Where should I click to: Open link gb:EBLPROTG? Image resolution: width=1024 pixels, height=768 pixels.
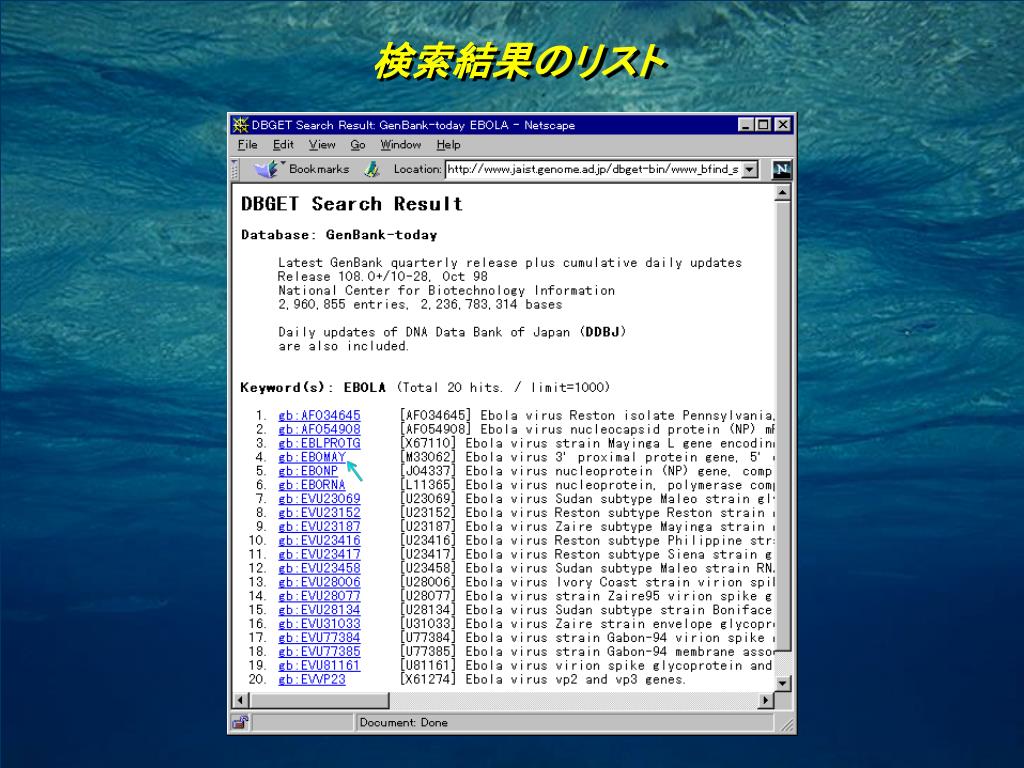(x=319, y=443)
